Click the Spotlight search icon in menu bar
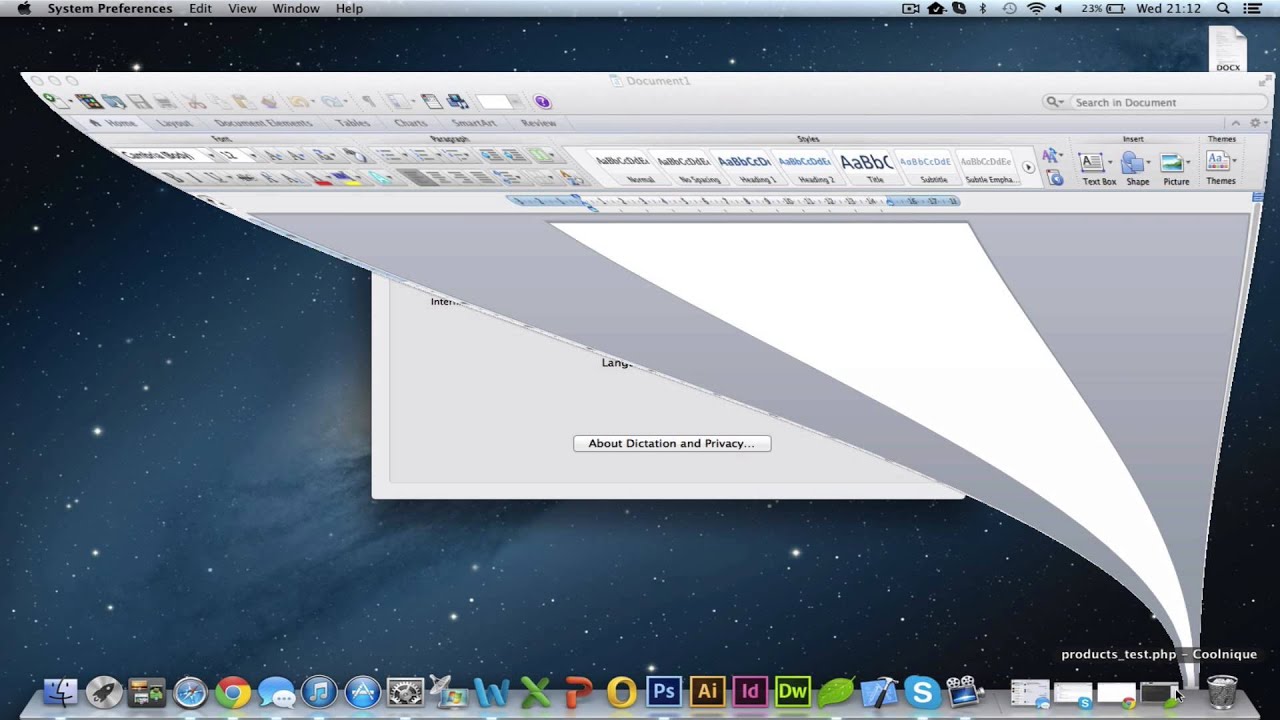 pos(1223,8)
